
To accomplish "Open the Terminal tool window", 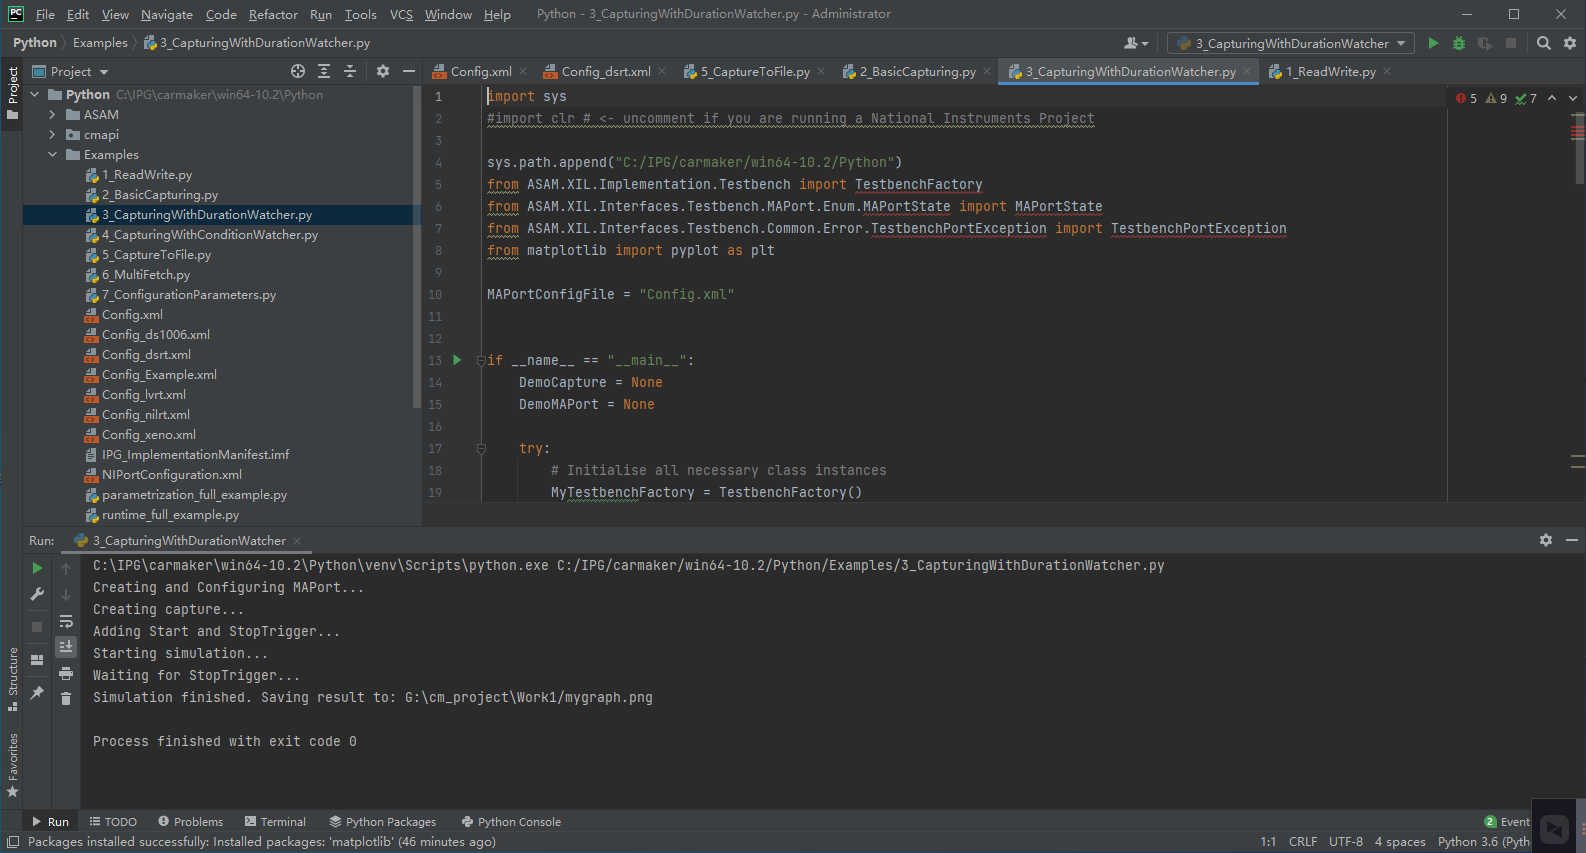I will [x=275, y=822].
